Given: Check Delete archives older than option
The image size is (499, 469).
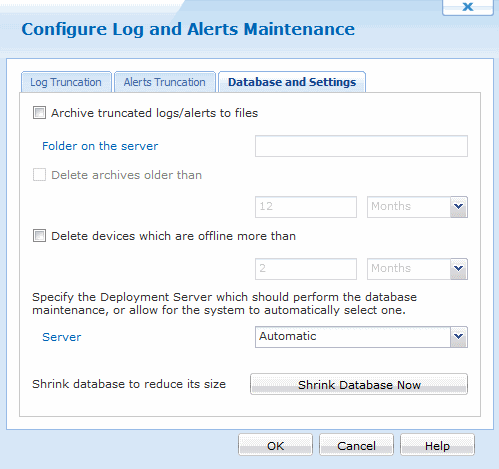Looking at the screenshot, I should tap(39, 175).
